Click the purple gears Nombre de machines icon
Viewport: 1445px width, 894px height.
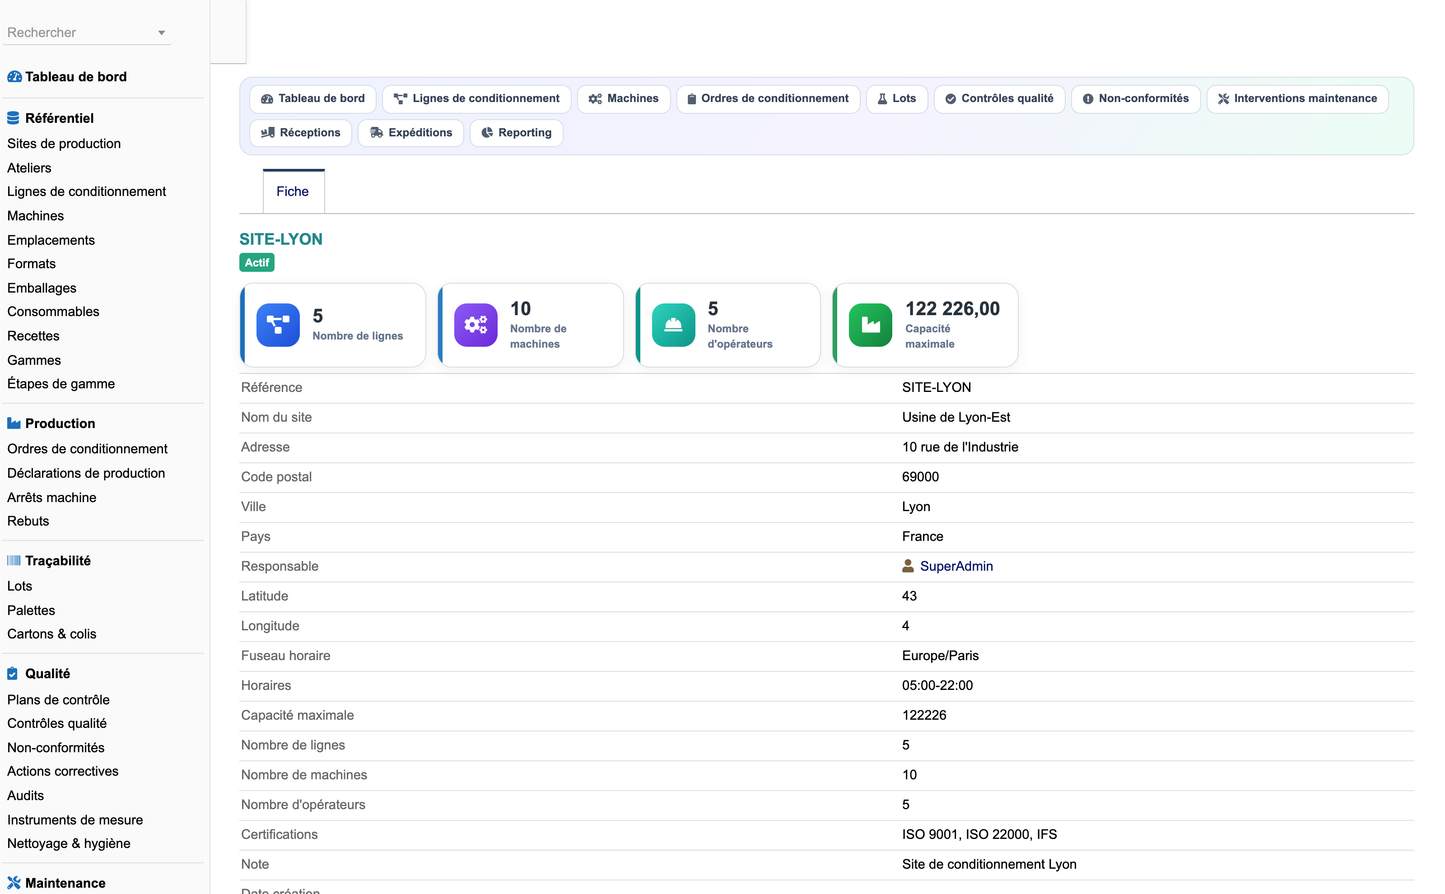pyautogui.click(x=476, y=325)
